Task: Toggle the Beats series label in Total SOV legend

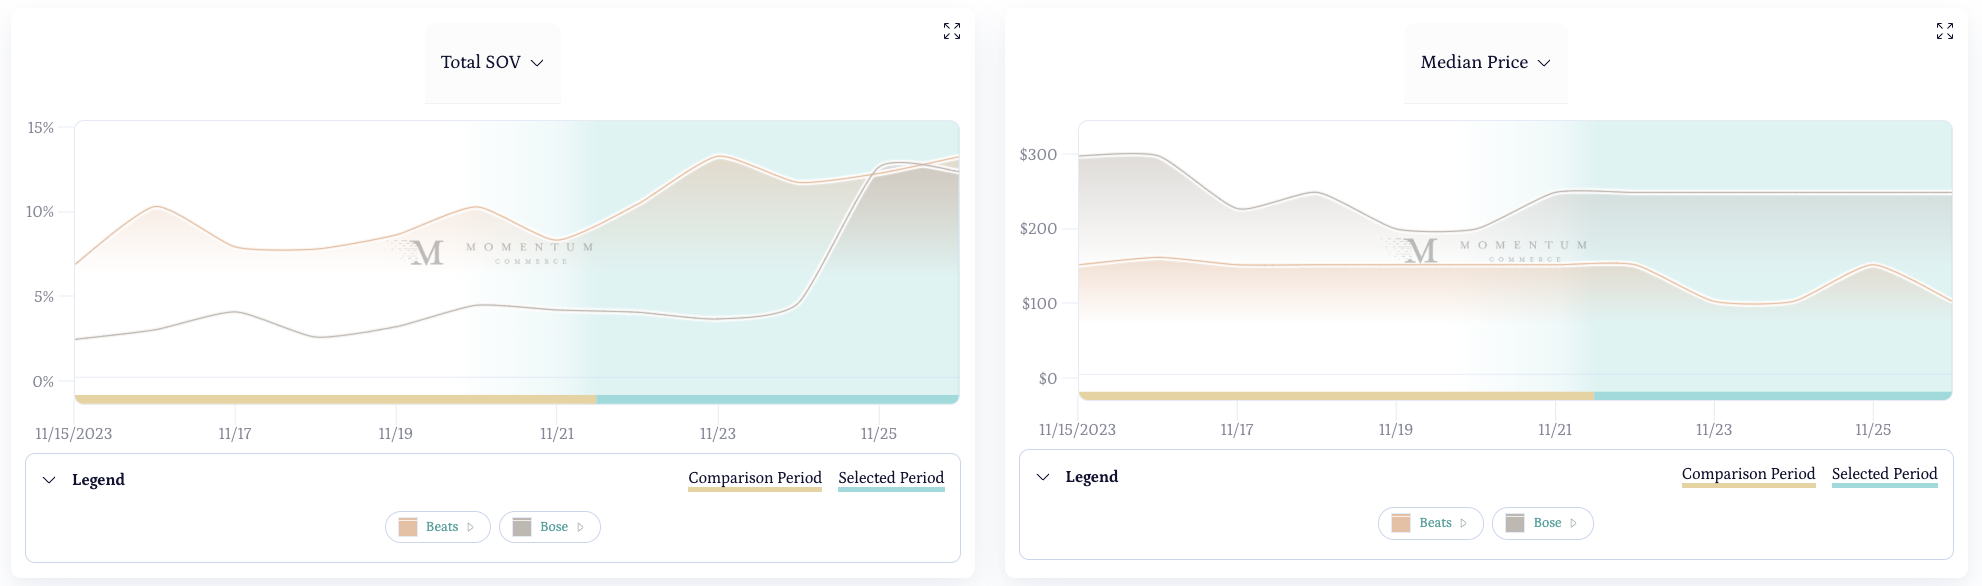Action: 442,527
